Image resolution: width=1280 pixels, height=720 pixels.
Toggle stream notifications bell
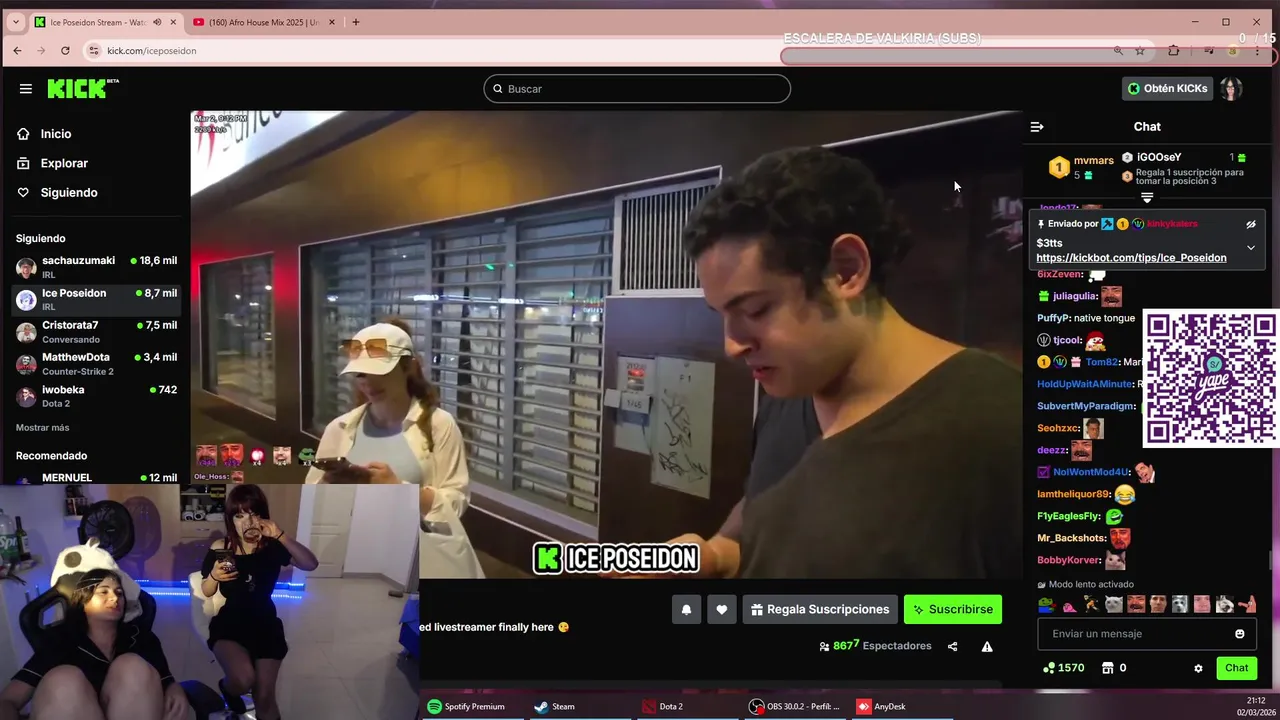coord(686,609)
